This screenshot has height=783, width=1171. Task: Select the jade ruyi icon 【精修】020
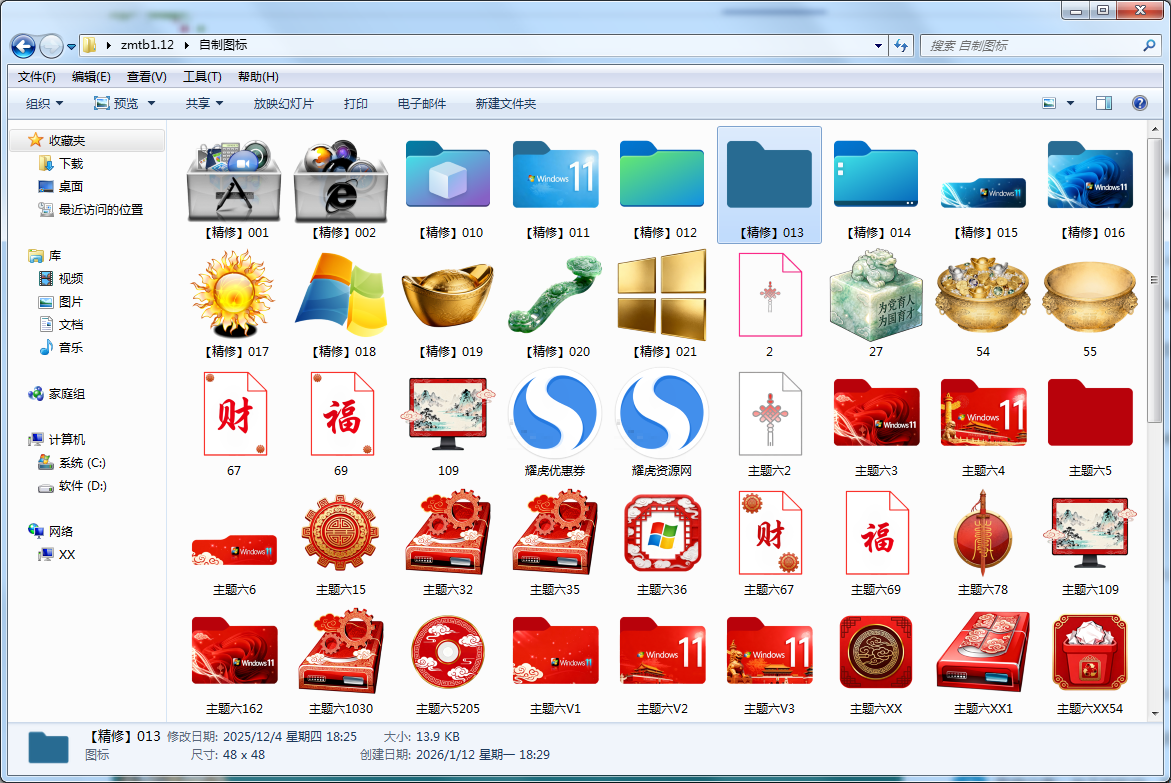pyautogui.click(x=555, y=293)
